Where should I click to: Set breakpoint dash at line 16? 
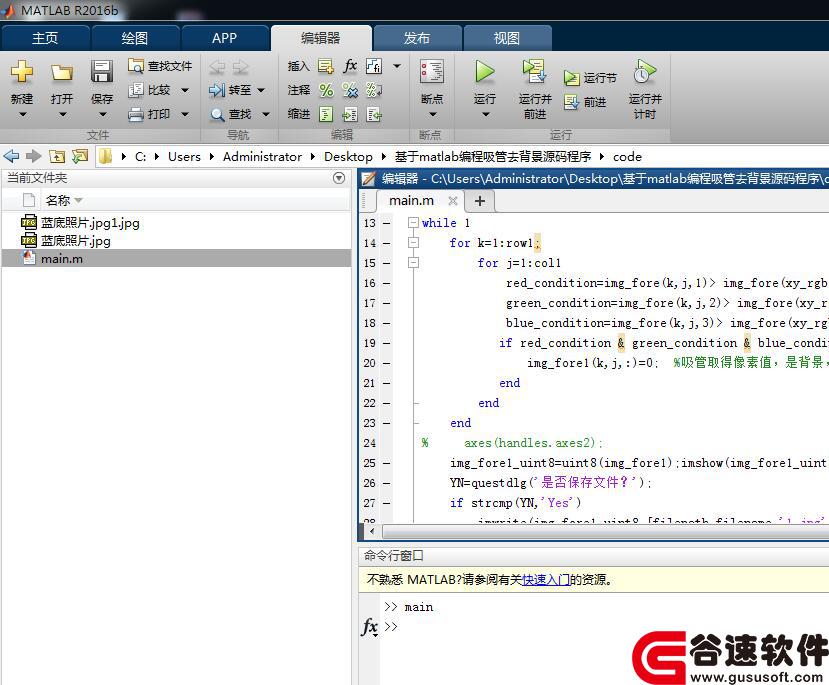click(386, 283)
